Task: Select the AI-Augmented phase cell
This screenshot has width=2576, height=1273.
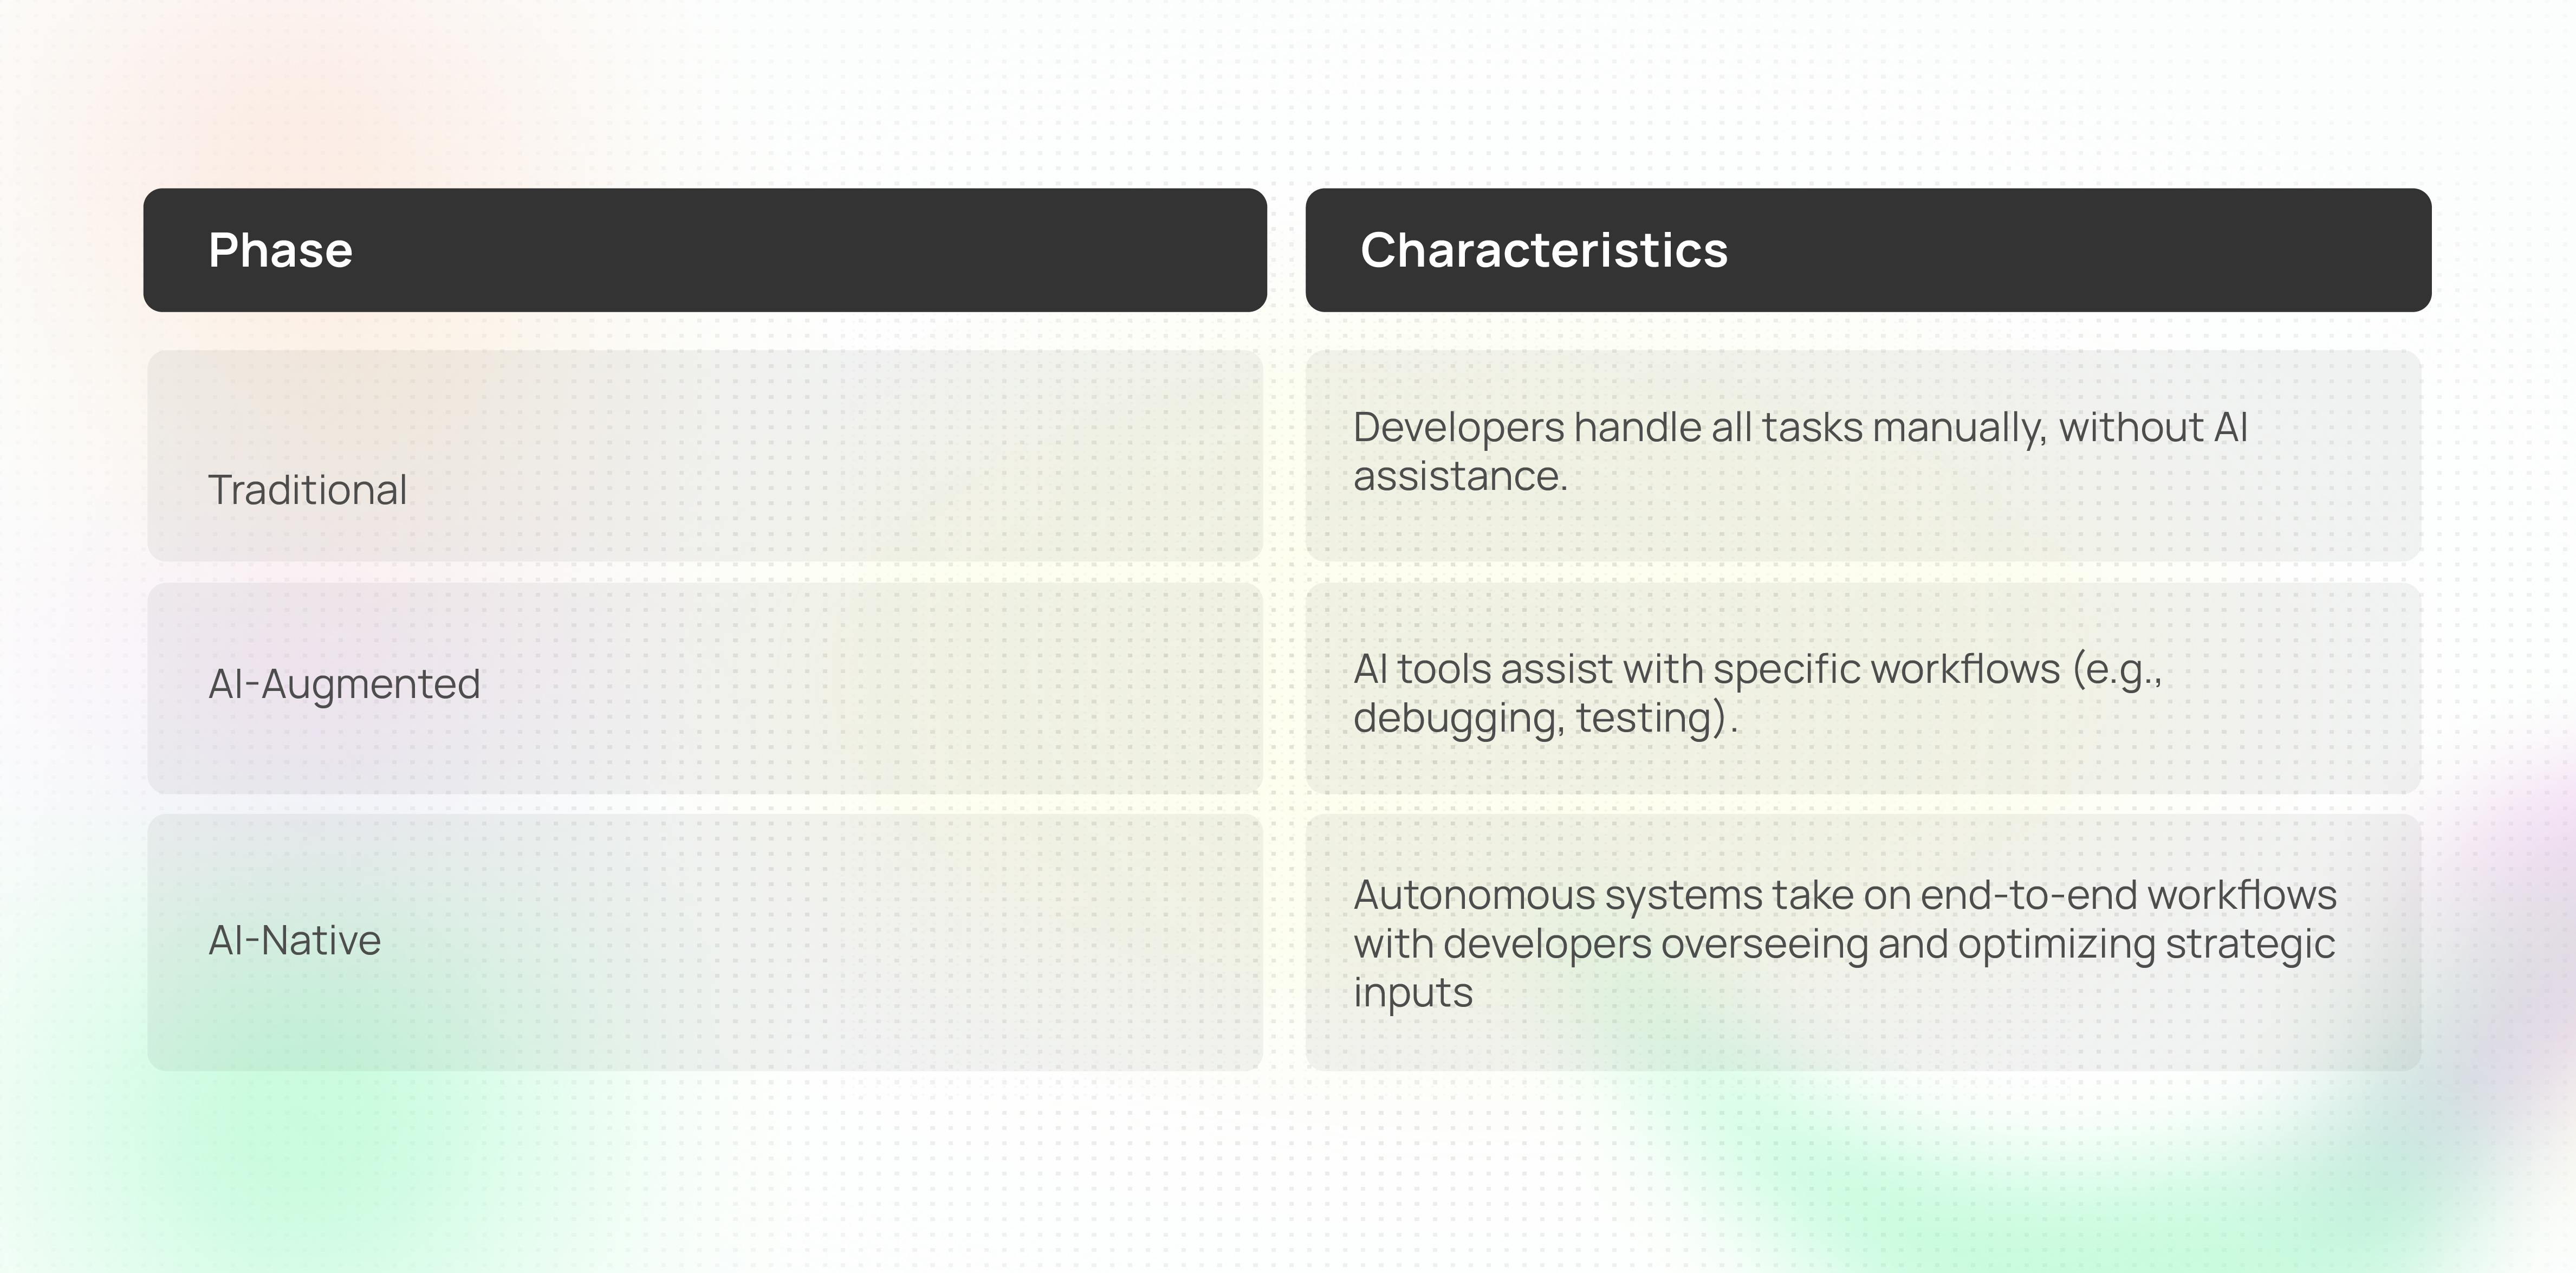Action: coord(344,684)
